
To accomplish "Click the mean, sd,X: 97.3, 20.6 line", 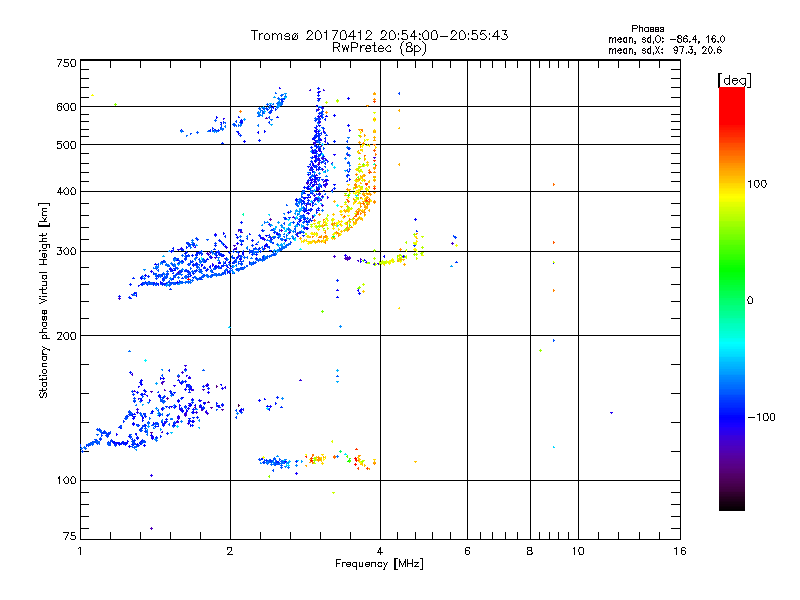I will tap(665, 50).
